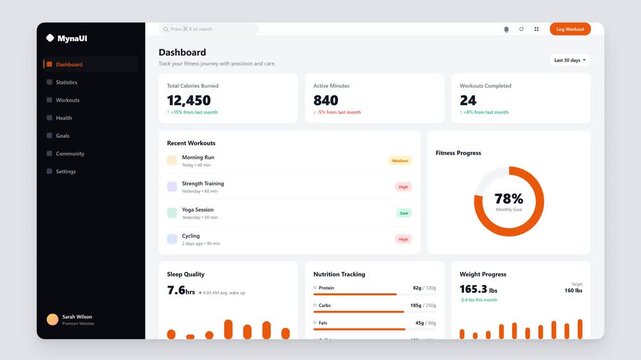Open Community in the sidebar
Image resolution: width=641 pixels, height=360 pixels.
pyautogui.click(x=91, y=154)
